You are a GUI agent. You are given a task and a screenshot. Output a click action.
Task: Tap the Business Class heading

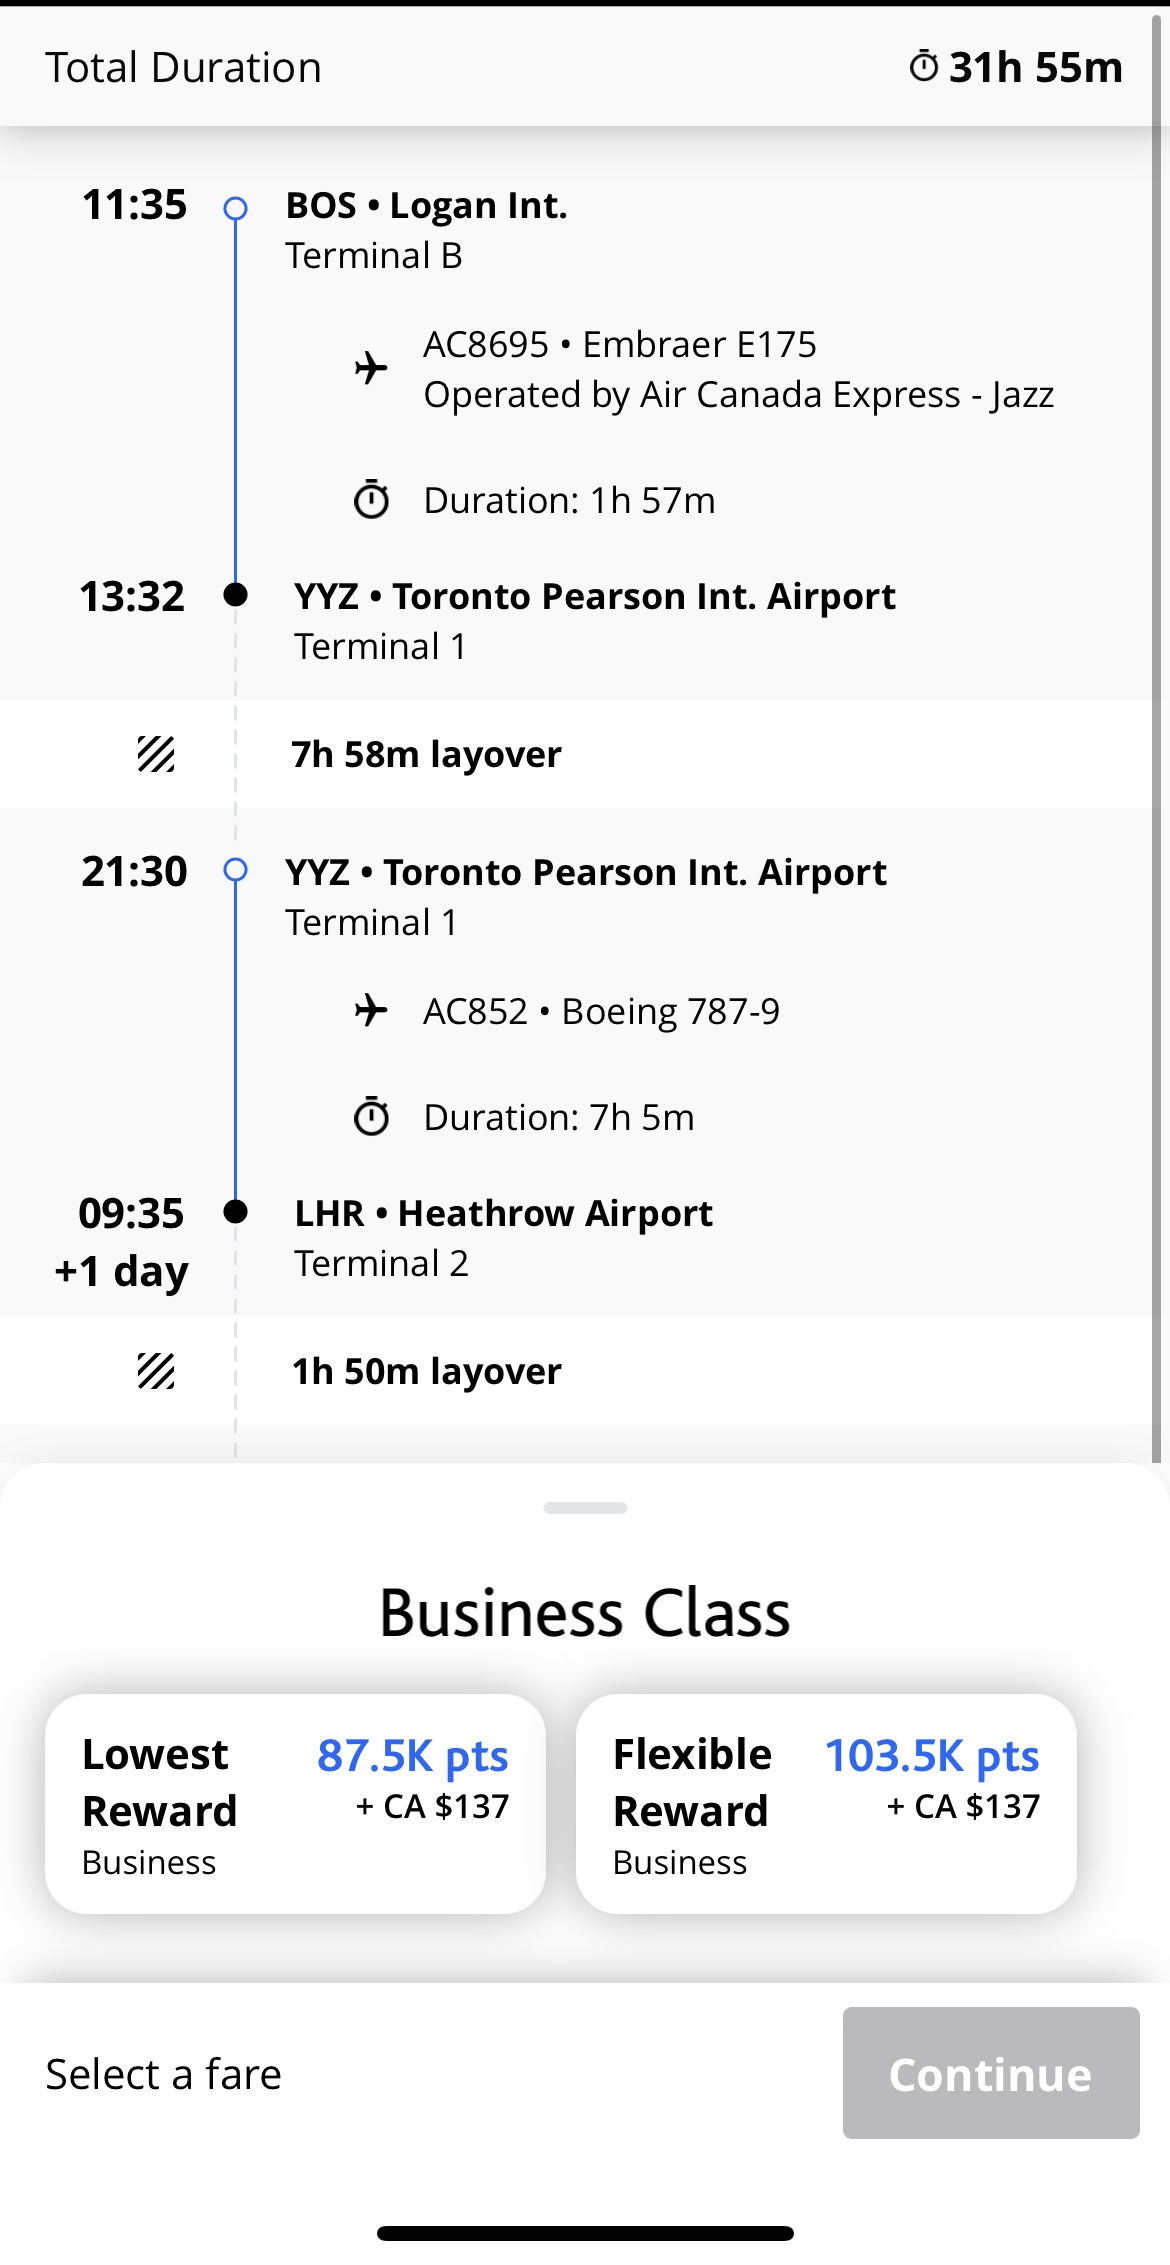click(585, 1613)
